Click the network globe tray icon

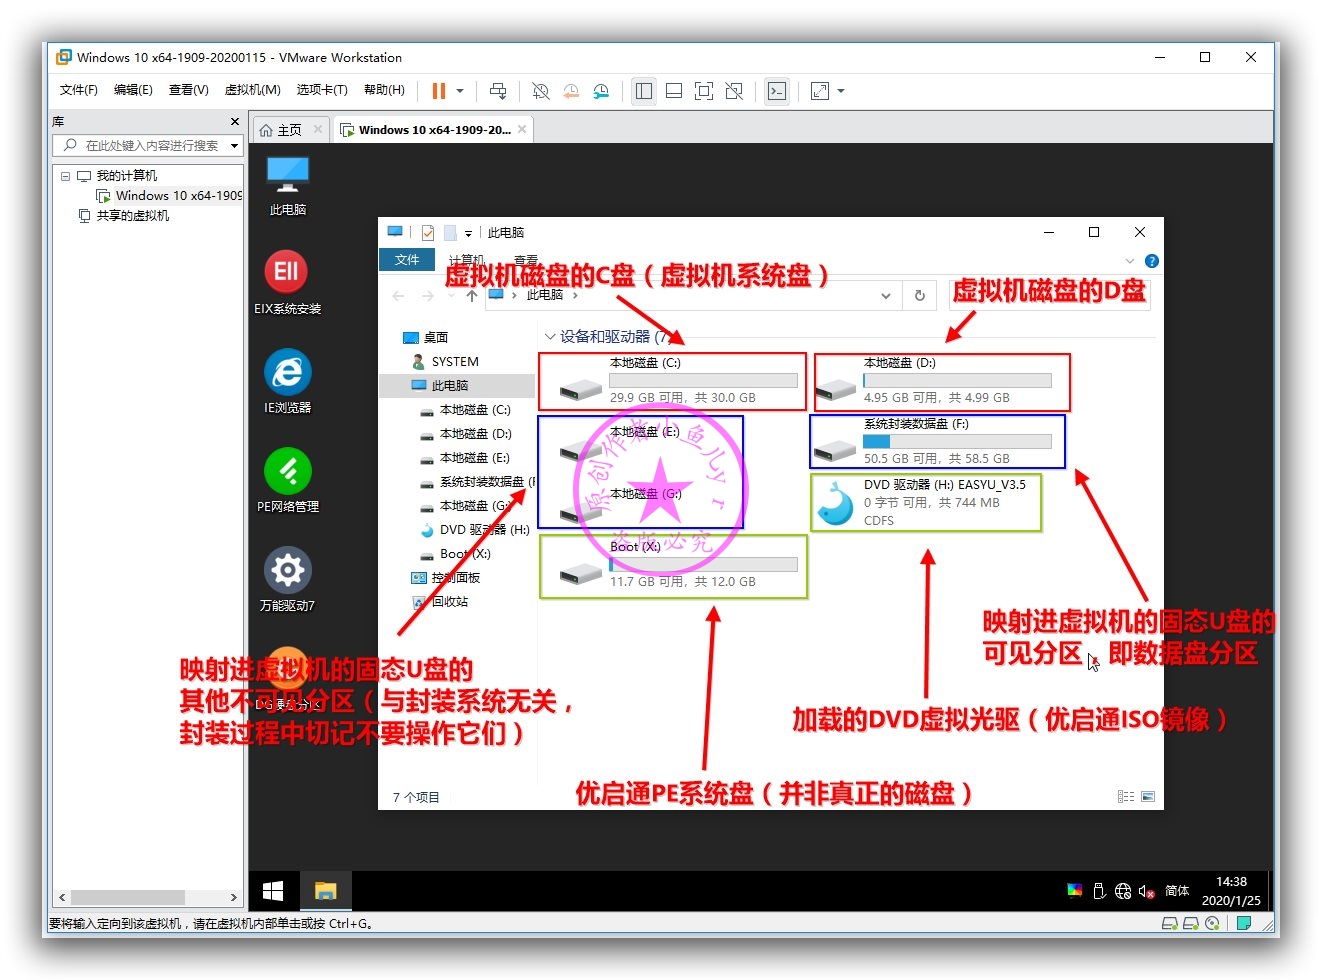pyautogui.click(x=1123, y=891)
